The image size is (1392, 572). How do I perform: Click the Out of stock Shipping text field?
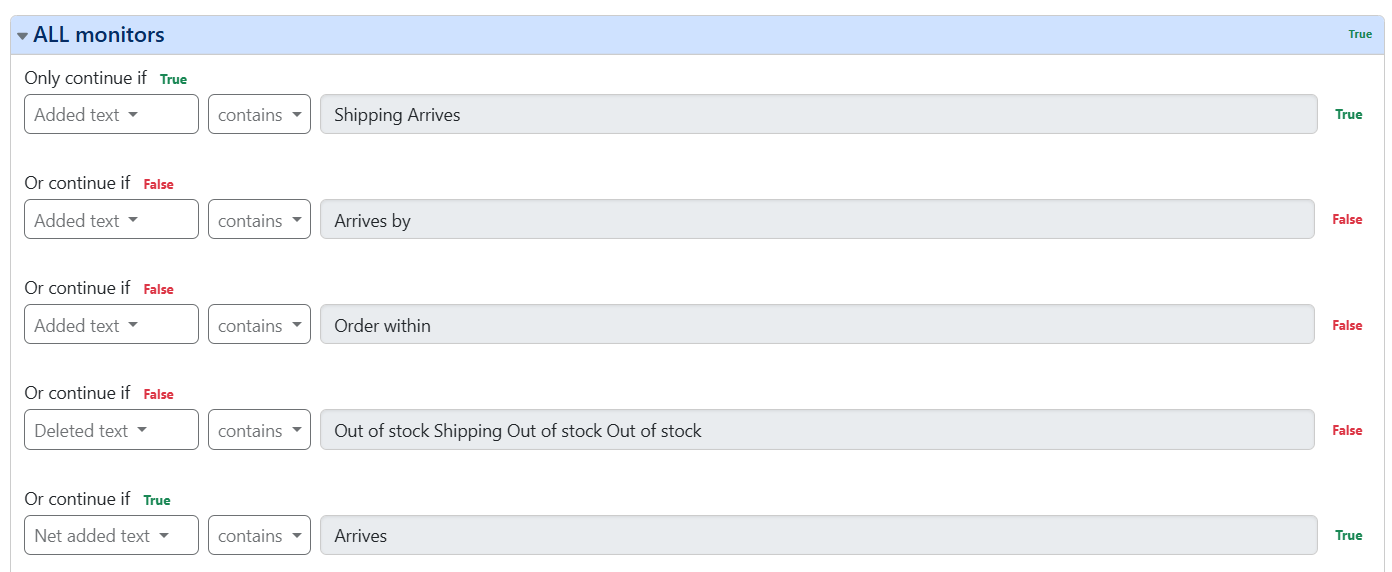(817, 429)
